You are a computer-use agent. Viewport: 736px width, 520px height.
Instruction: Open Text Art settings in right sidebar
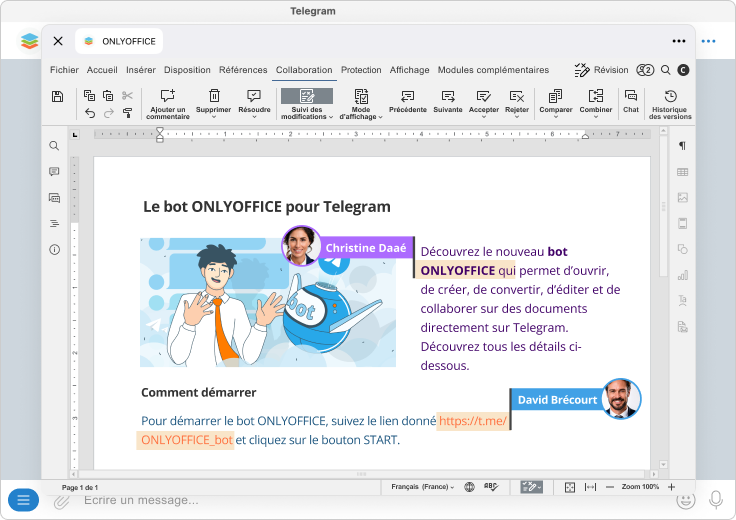point(682,300)
